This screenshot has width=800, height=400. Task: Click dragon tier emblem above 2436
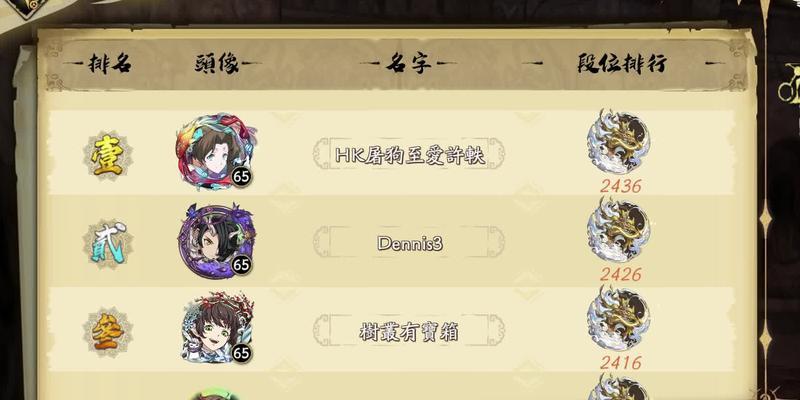click(618, 142)
